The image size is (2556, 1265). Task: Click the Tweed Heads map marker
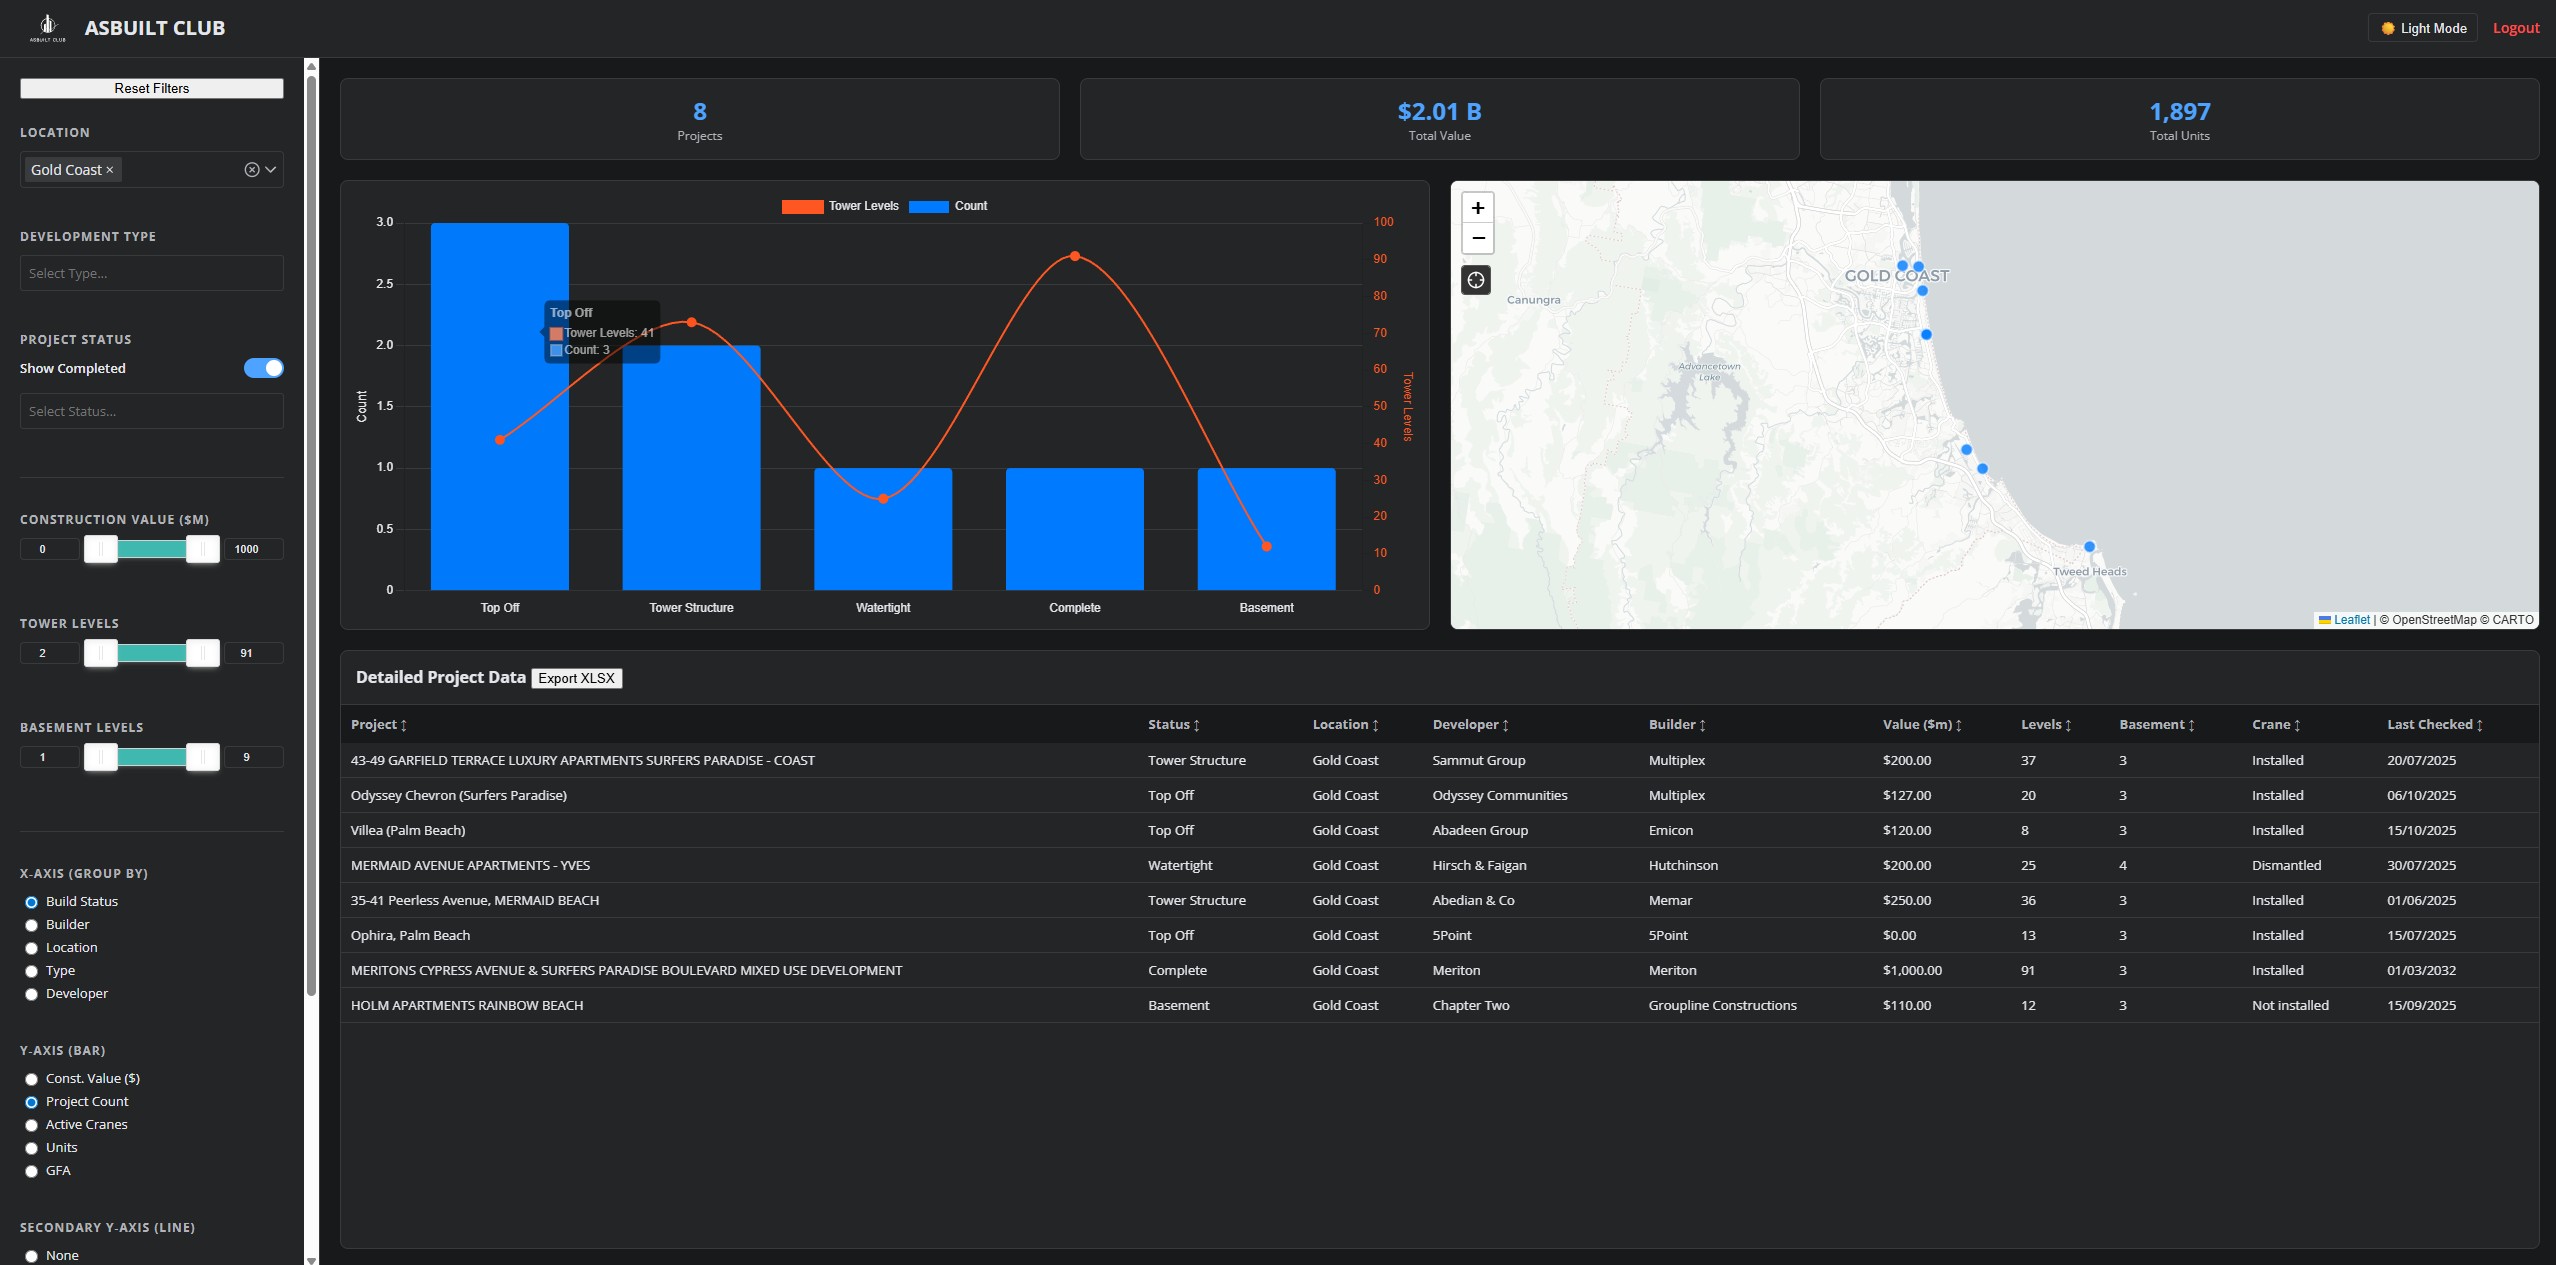pyautogui.click(x=2089, y=547)
